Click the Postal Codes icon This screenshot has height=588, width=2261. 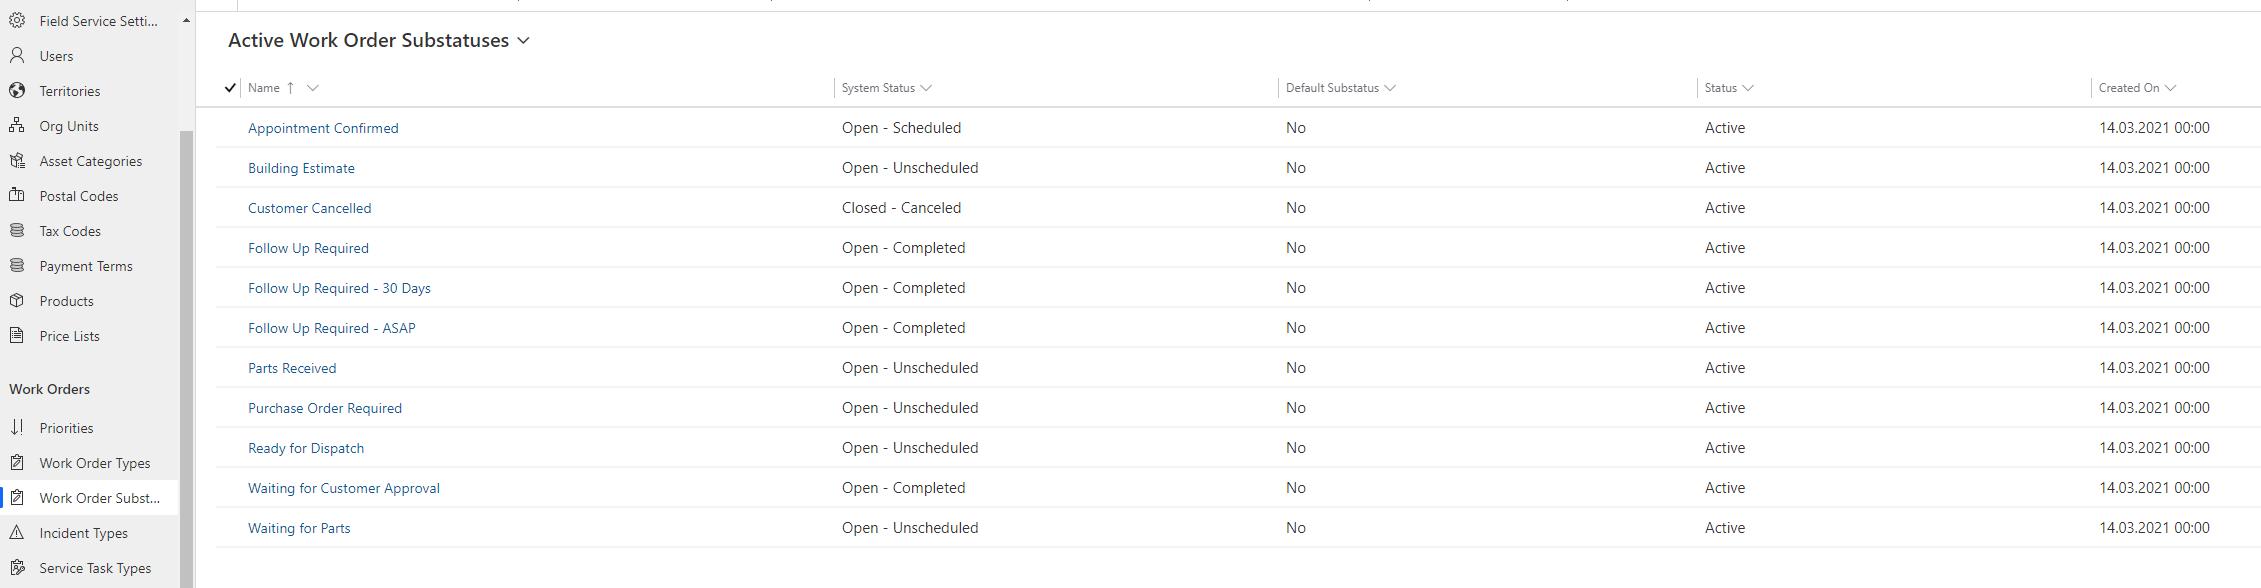(17, 196)
